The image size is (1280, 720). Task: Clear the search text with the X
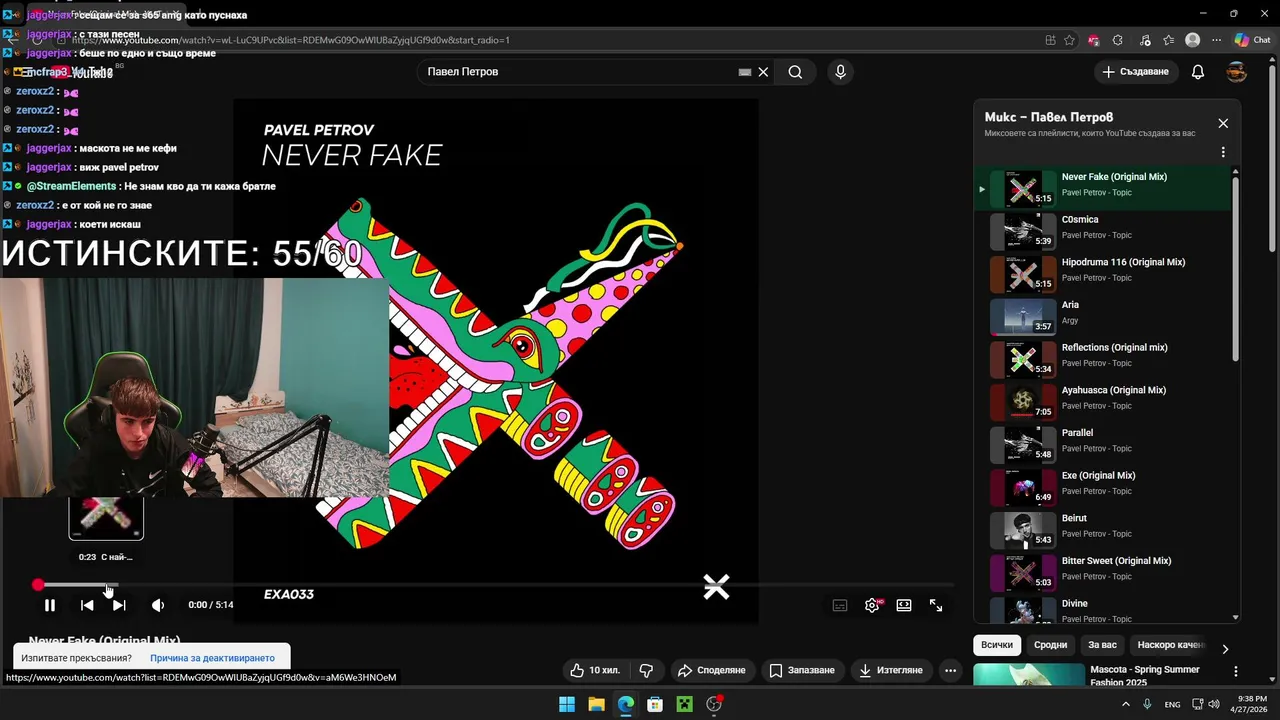tap(763, 72)
